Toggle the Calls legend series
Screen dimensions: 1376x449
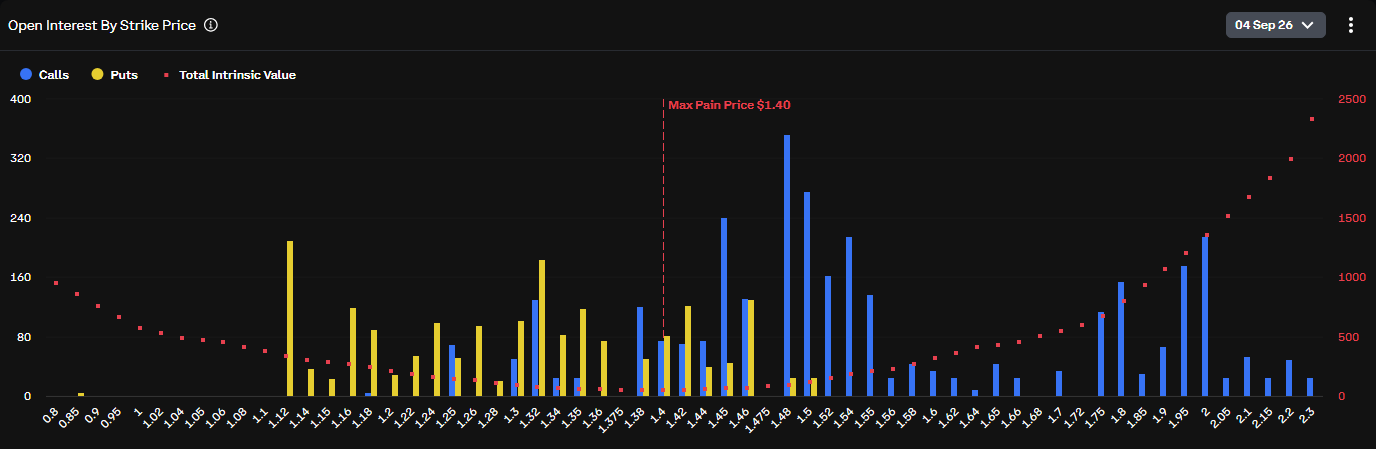[x=45, y=74]
